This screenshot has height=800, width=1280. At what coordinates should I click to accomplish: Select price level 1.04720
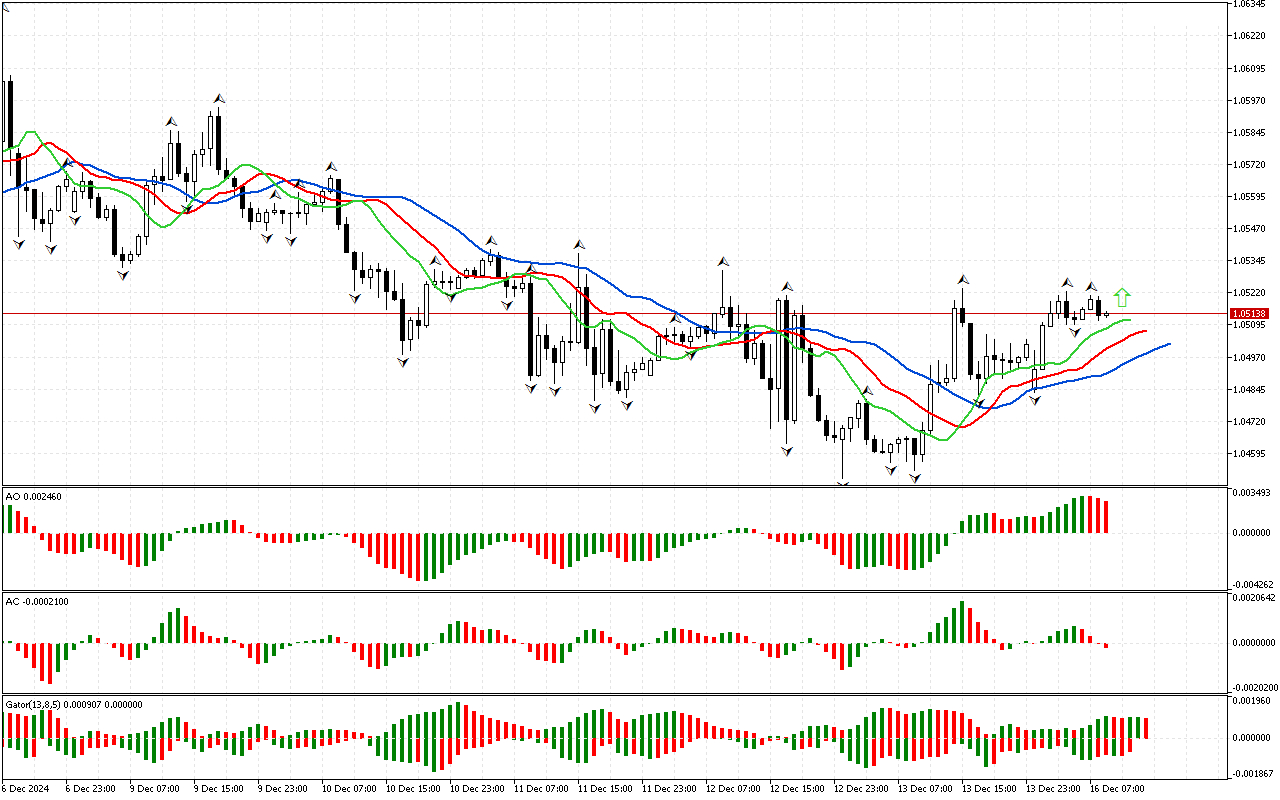coord(1249,421)
